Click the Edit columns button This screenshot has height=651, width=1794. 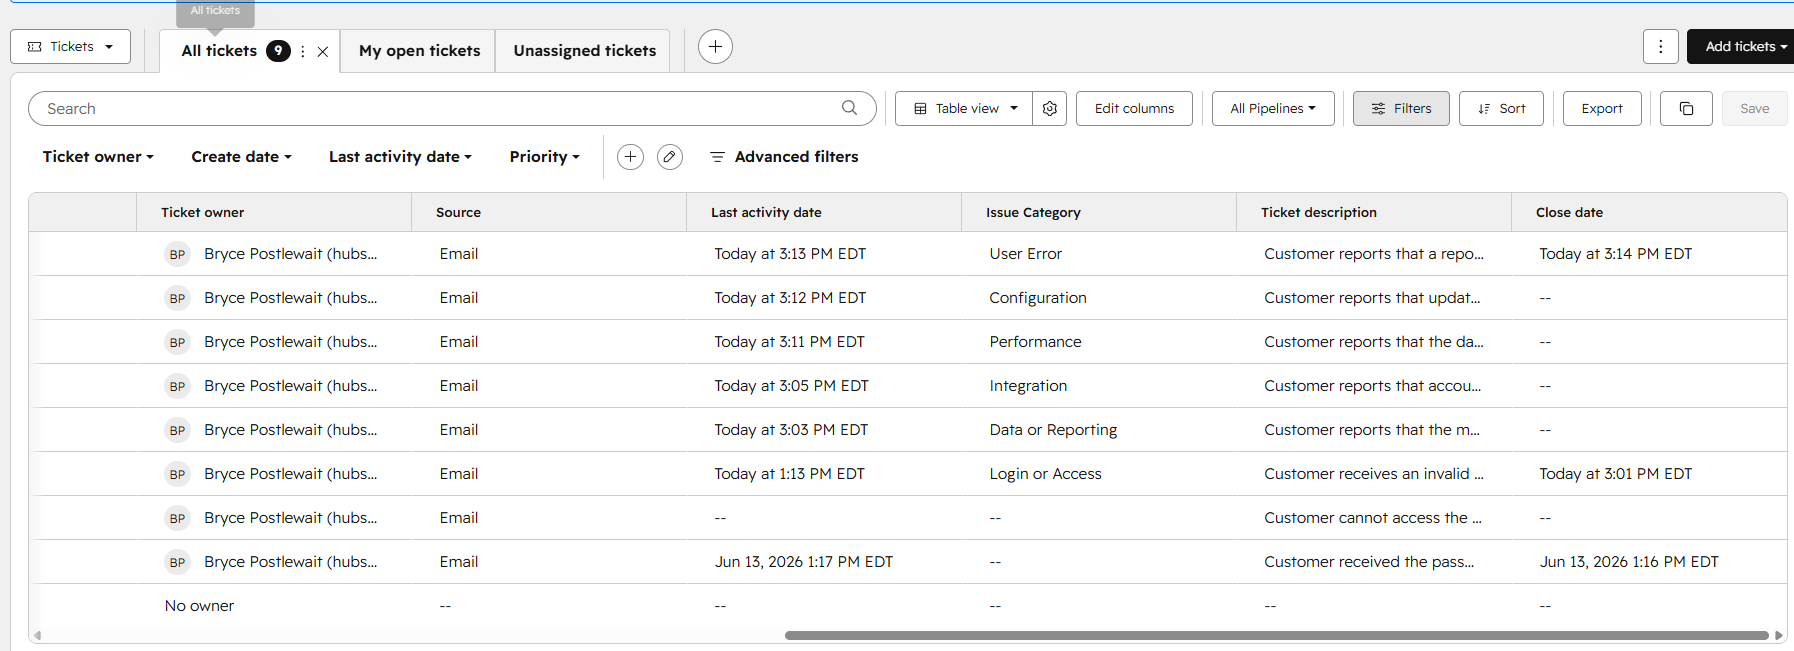tap(1134, 108)
